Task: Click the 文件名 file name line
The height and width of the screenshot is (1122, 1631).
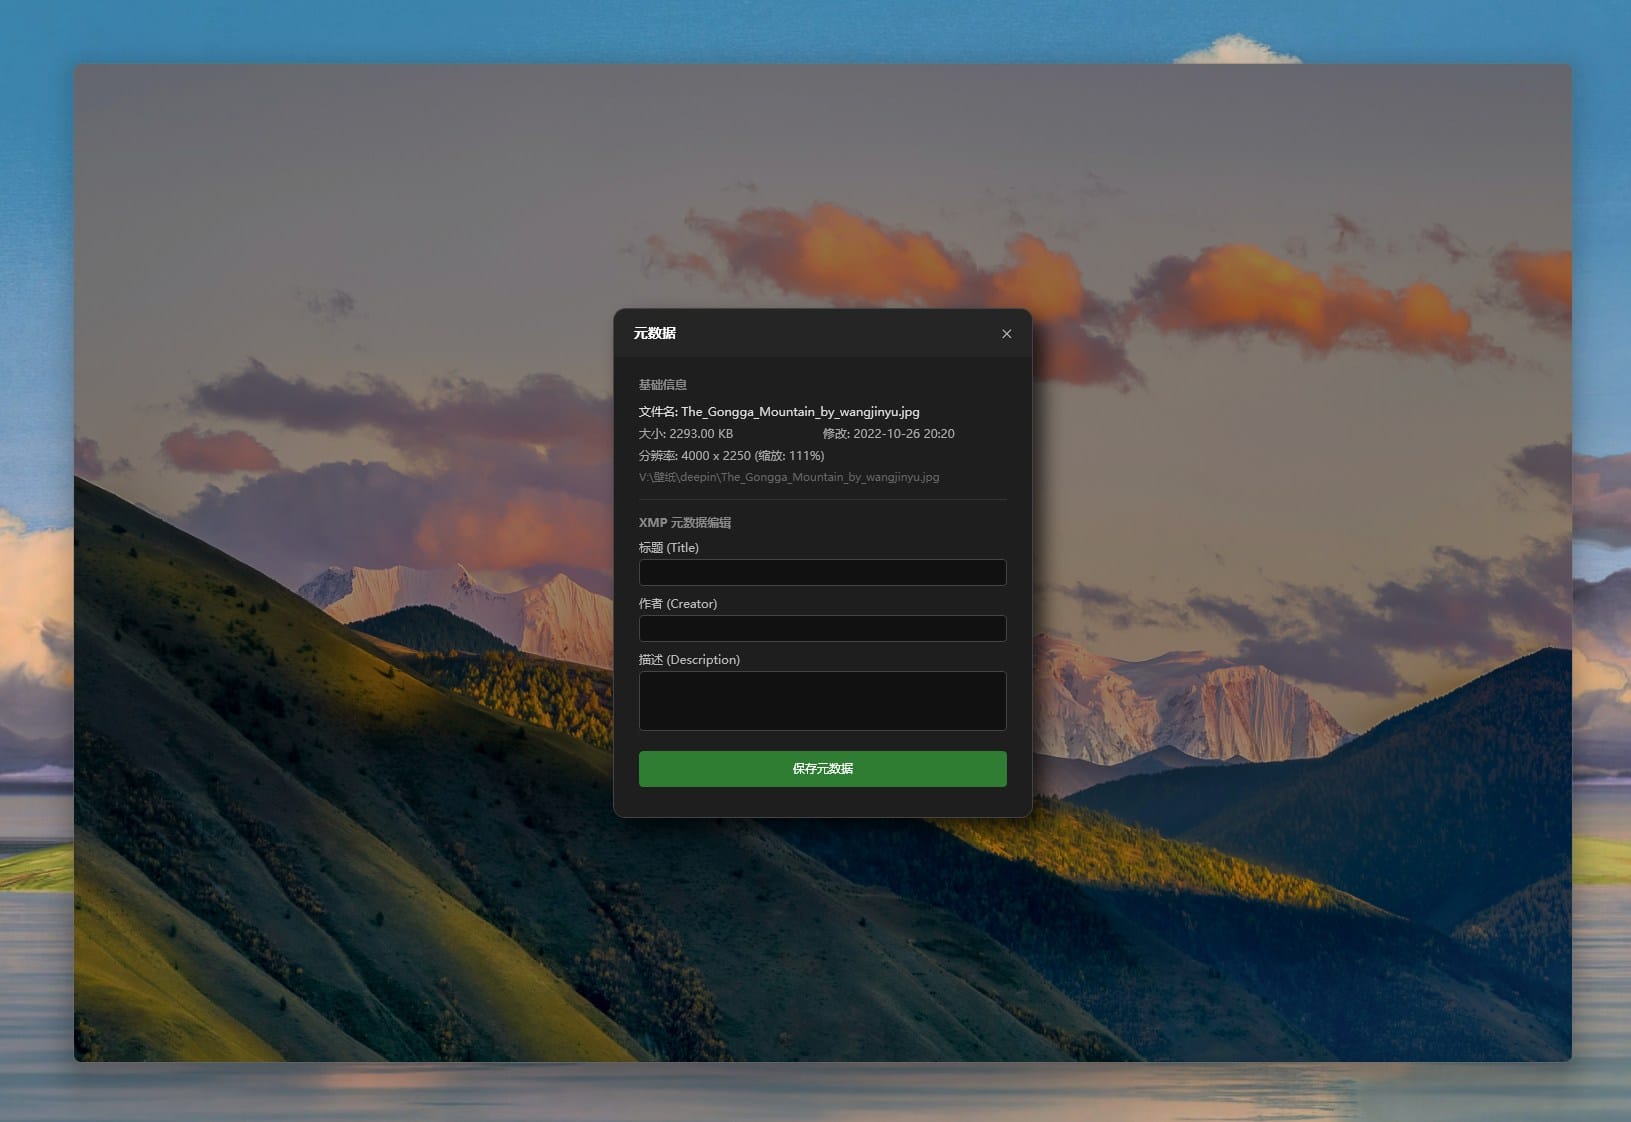Action: [779, 412]
